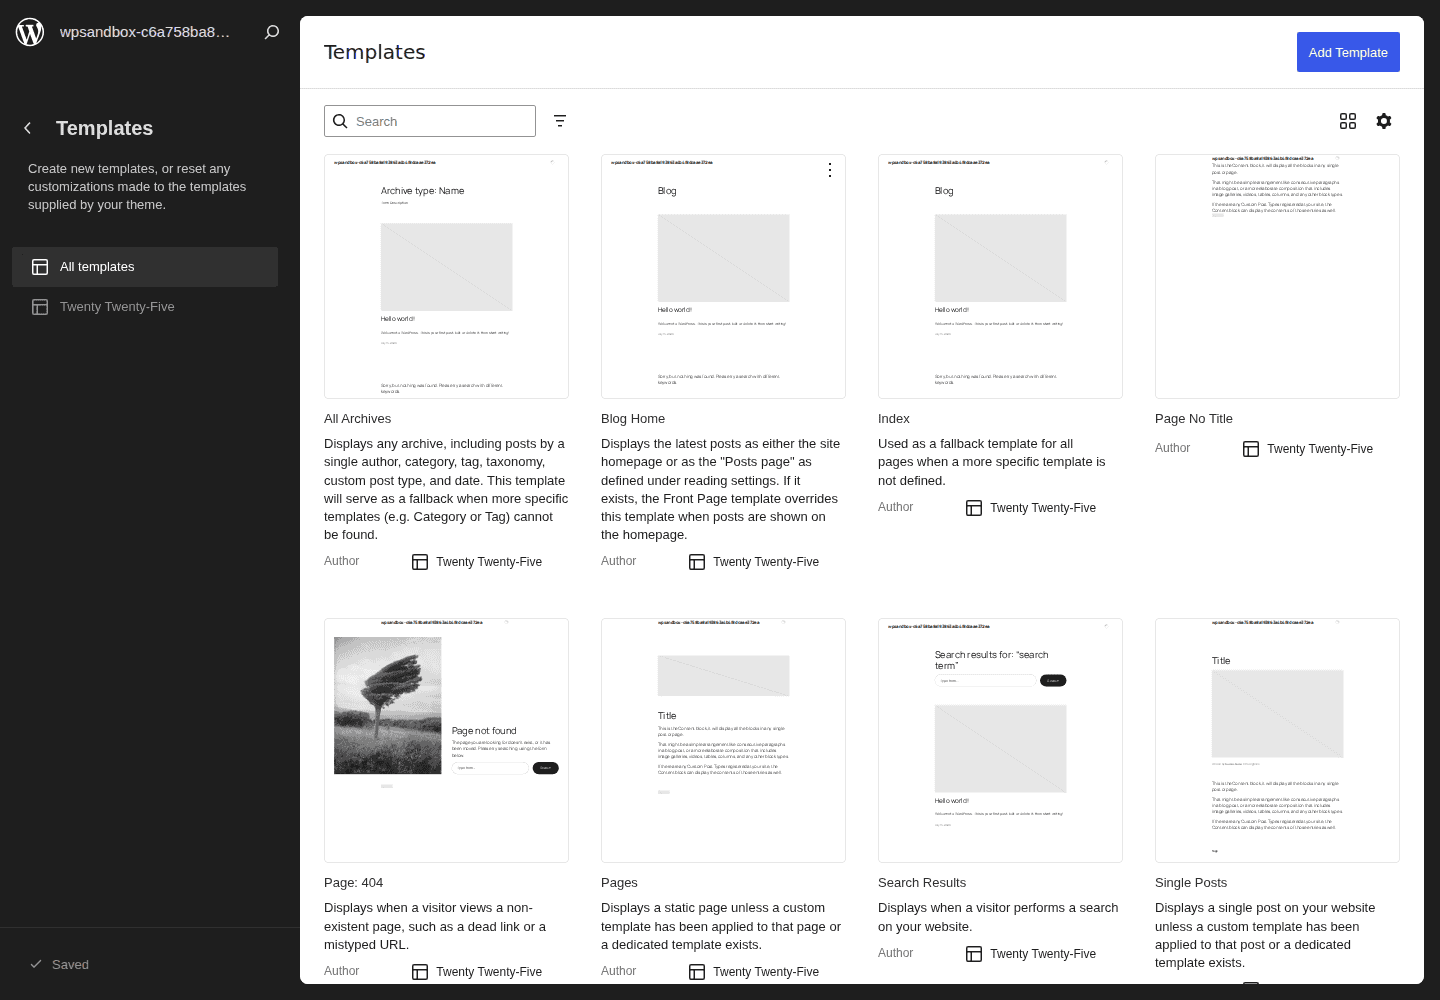Open the Single Posts template preview

click(x=1277, y=740)
